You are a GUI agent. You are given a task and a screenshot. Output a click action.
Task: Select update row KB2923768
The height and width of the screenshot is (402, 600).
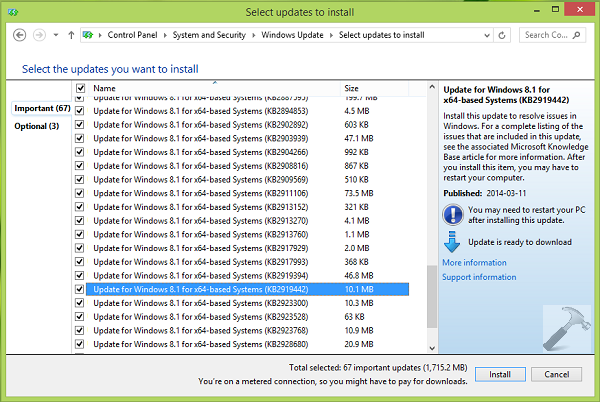coord(247,331)
